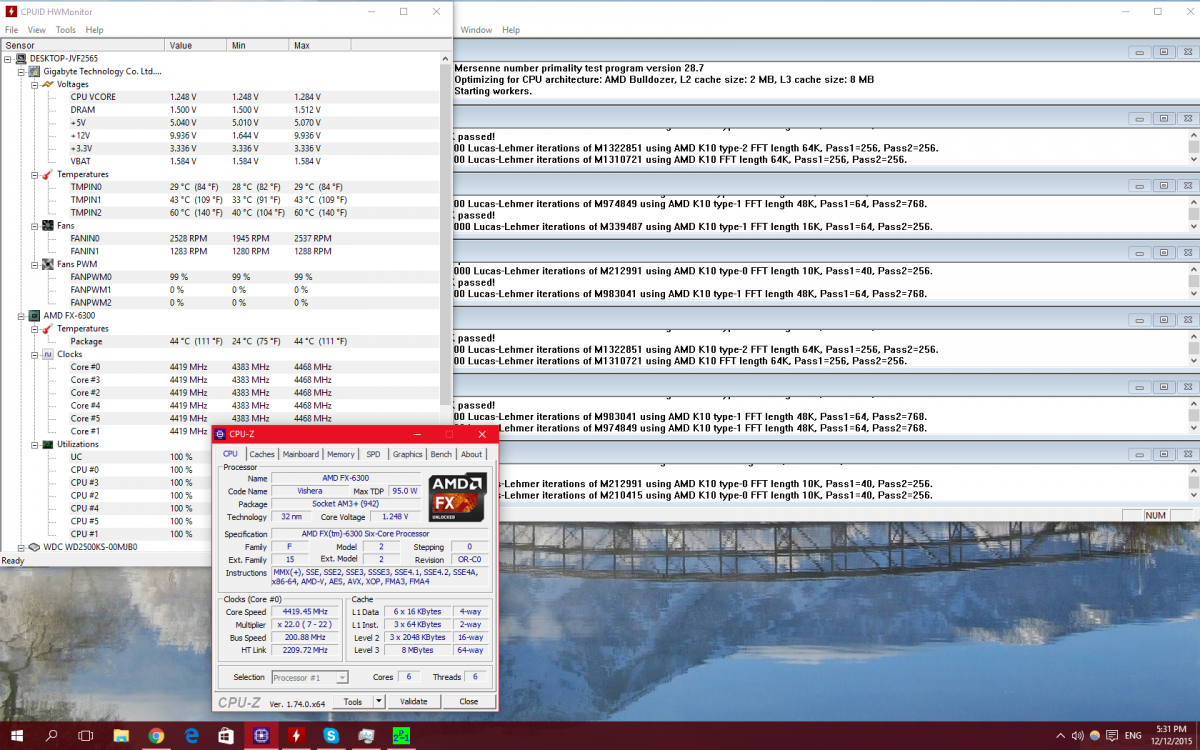
Task: Click the Validate button in CPU-Z
Action: pos(414,702)
